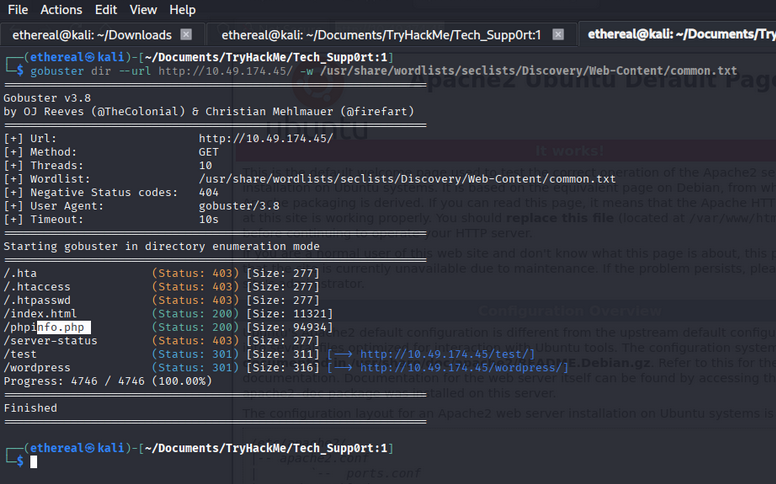
Task: Click the /wordpress path in results
Action: coord(37,368)
